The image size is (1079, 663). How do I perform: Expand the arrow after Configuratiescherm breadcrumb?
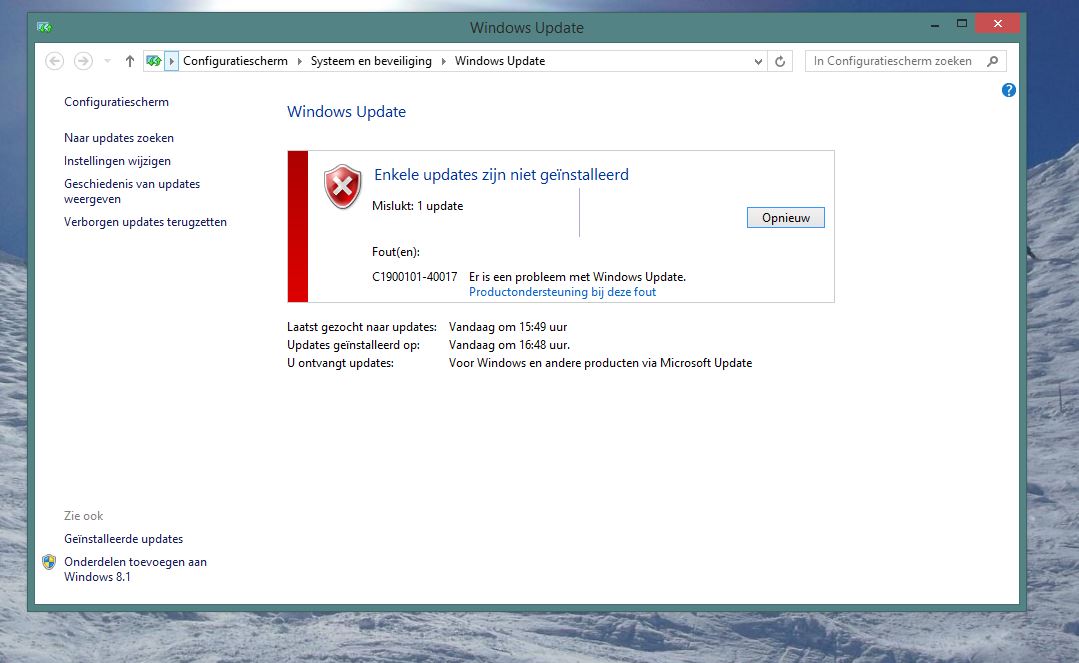pos(299,61)
